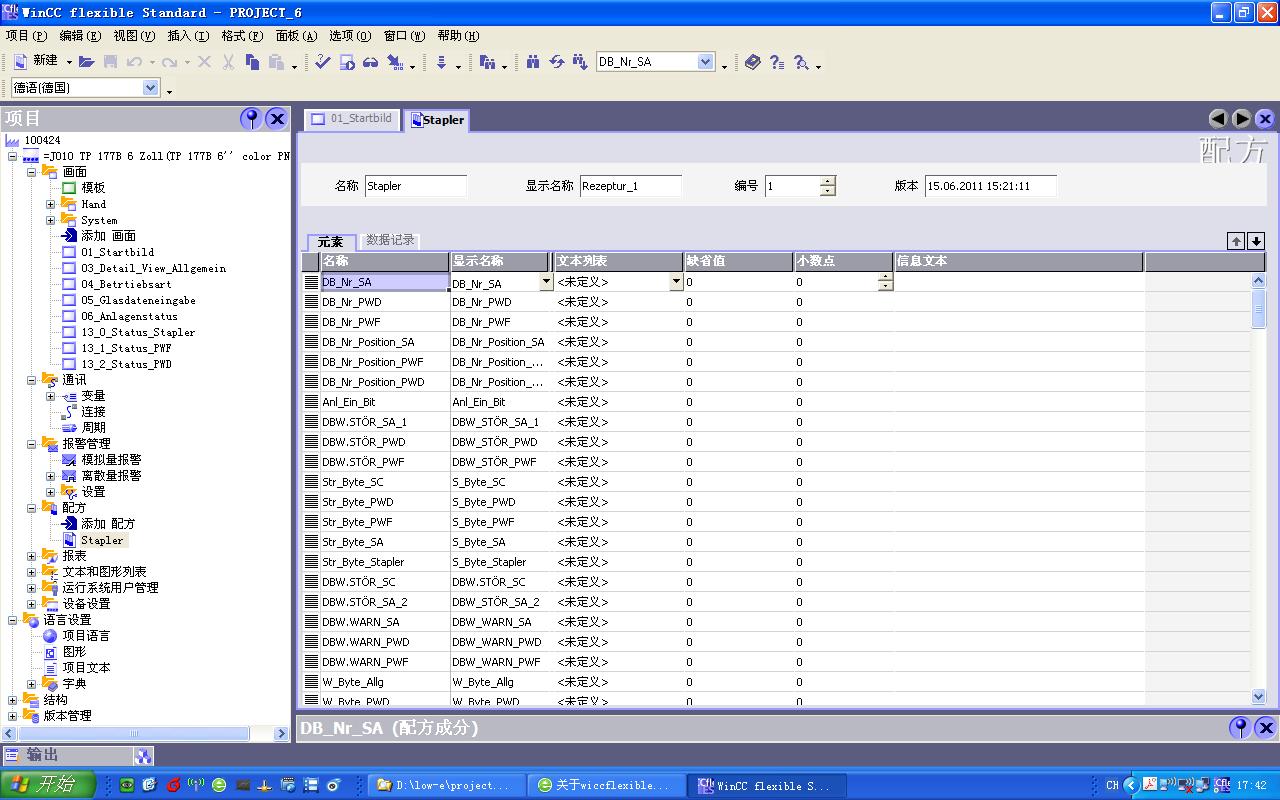Click the replace arrows toolbar icon
The image size is (1280, 800).
557,62
